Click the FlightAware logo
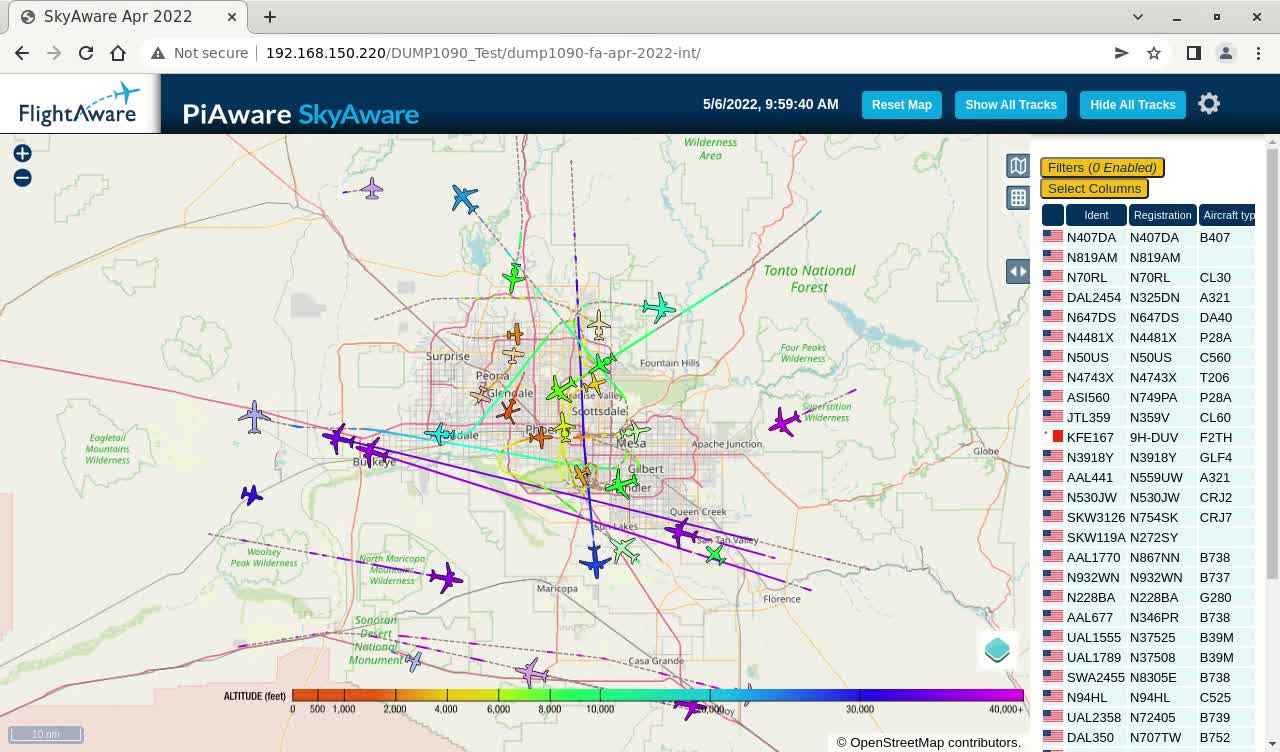This screenshot has height=752, width=1280. click(x=79, y=104)
